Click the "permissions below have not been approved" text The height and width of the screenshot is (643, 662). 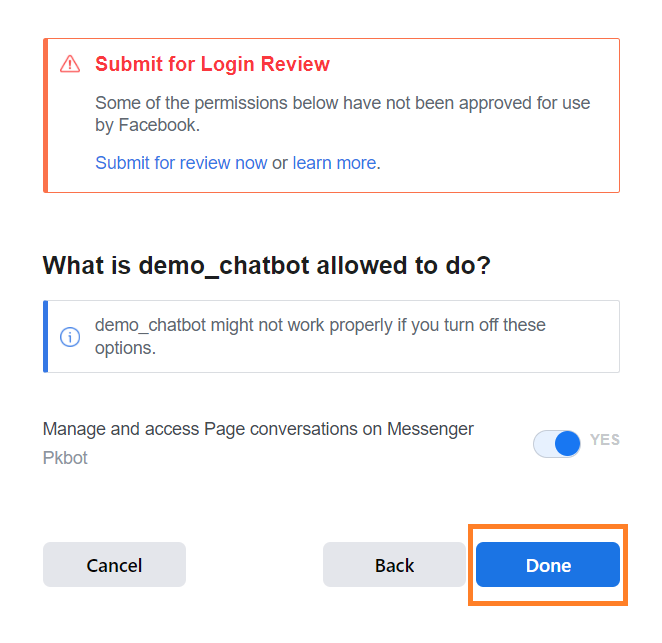(342, 103)
